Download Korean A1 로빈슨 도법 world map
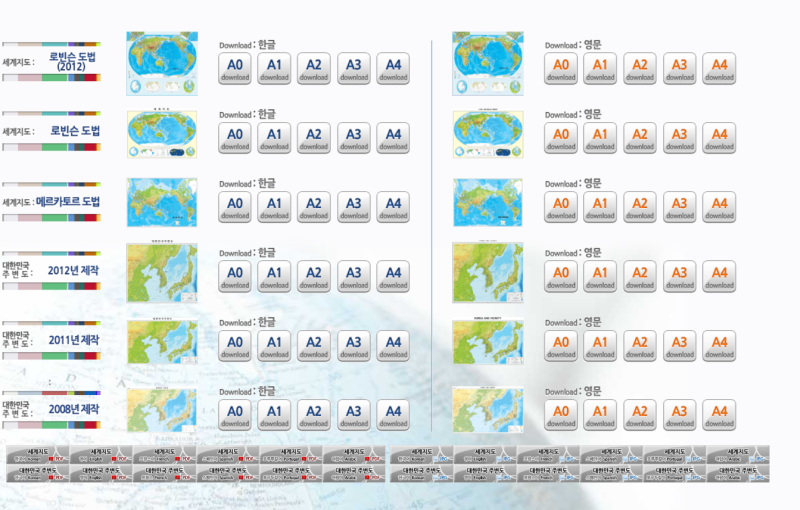Viewport: 800px width, 510px height. pos(274,138)
